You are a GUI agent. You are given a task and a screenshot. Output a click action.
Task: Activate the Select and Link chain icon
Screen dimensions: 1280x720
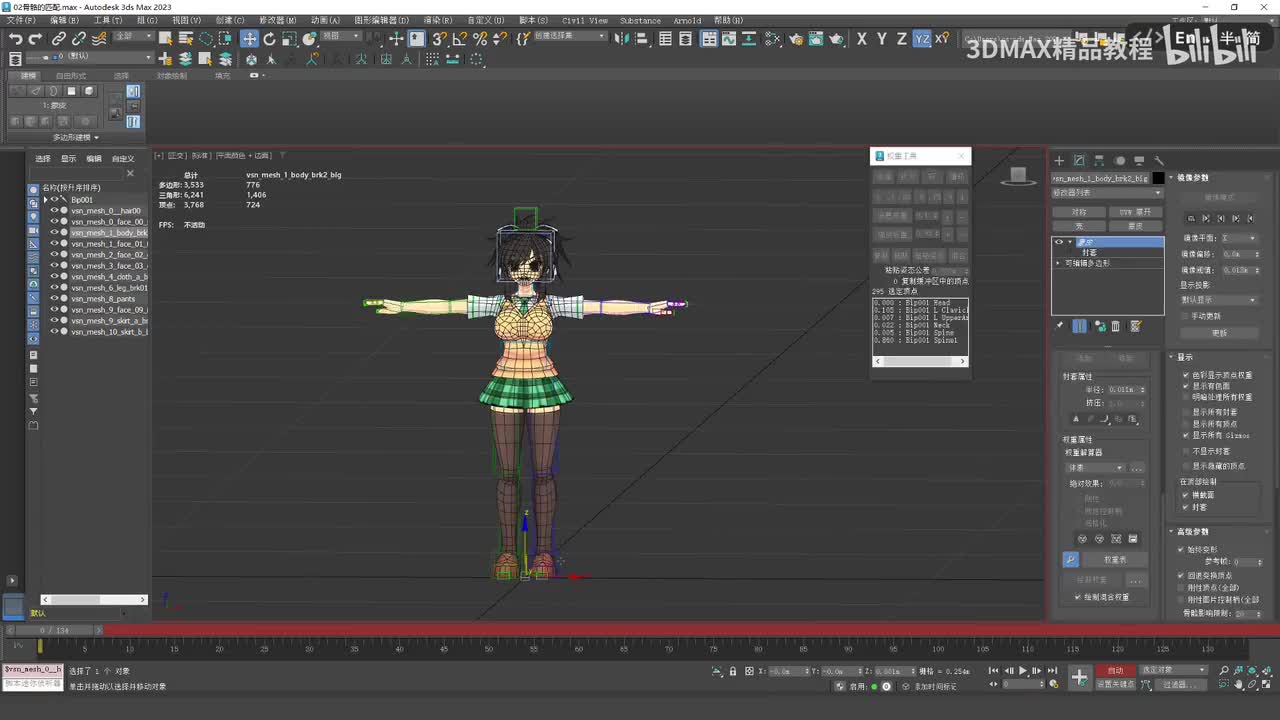[59, 39]
